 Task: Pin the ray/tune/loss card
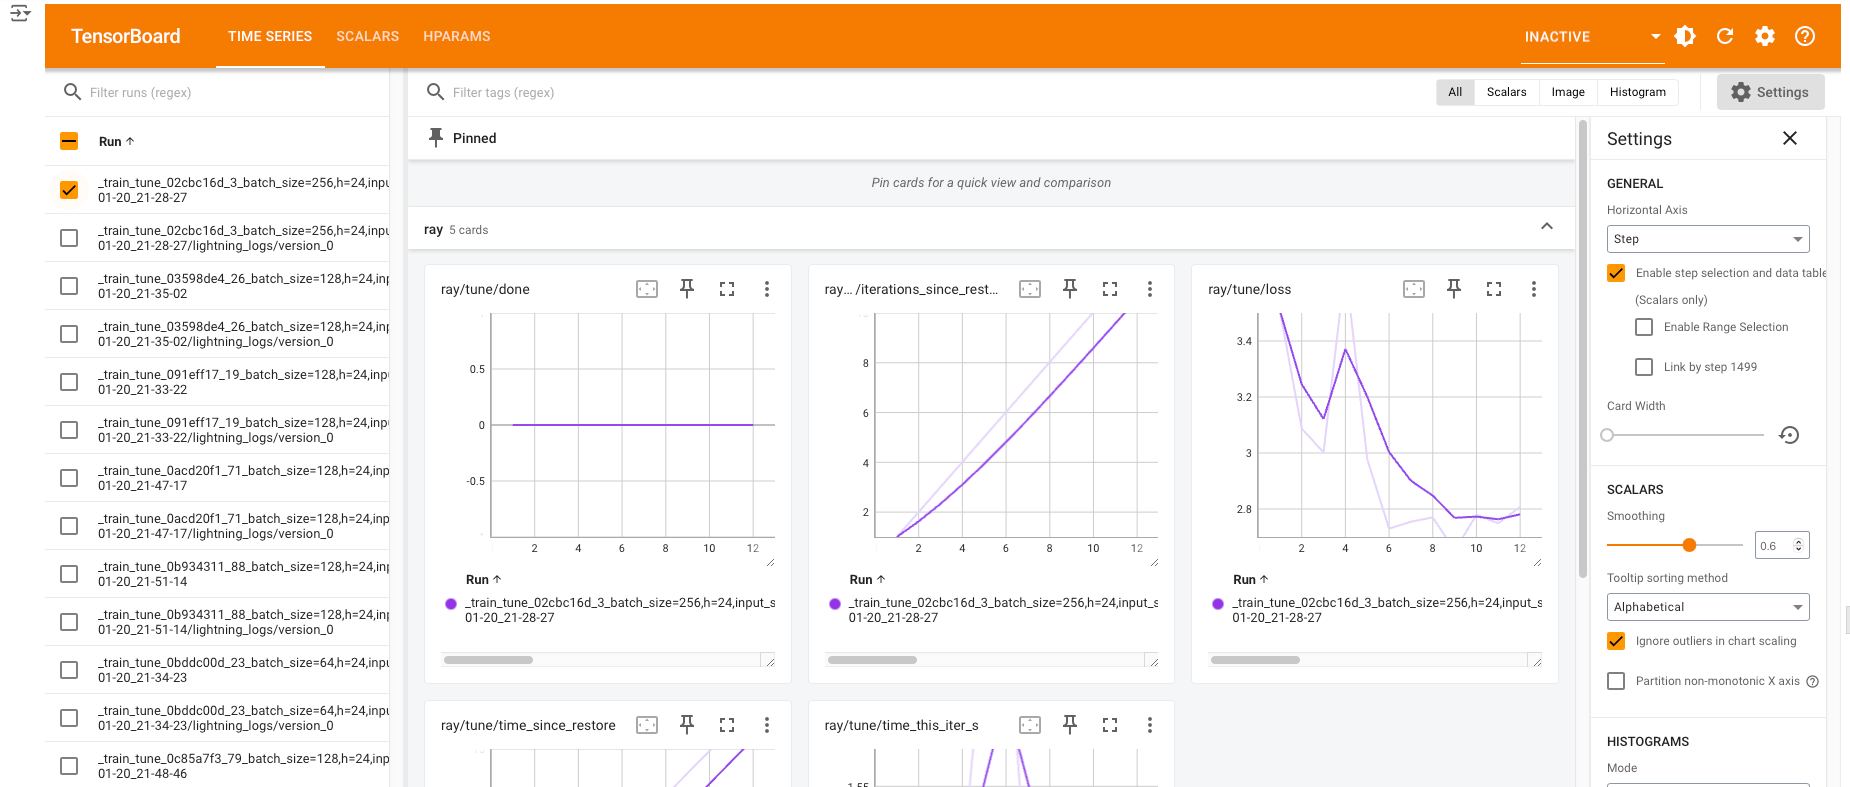(1454, 289)
